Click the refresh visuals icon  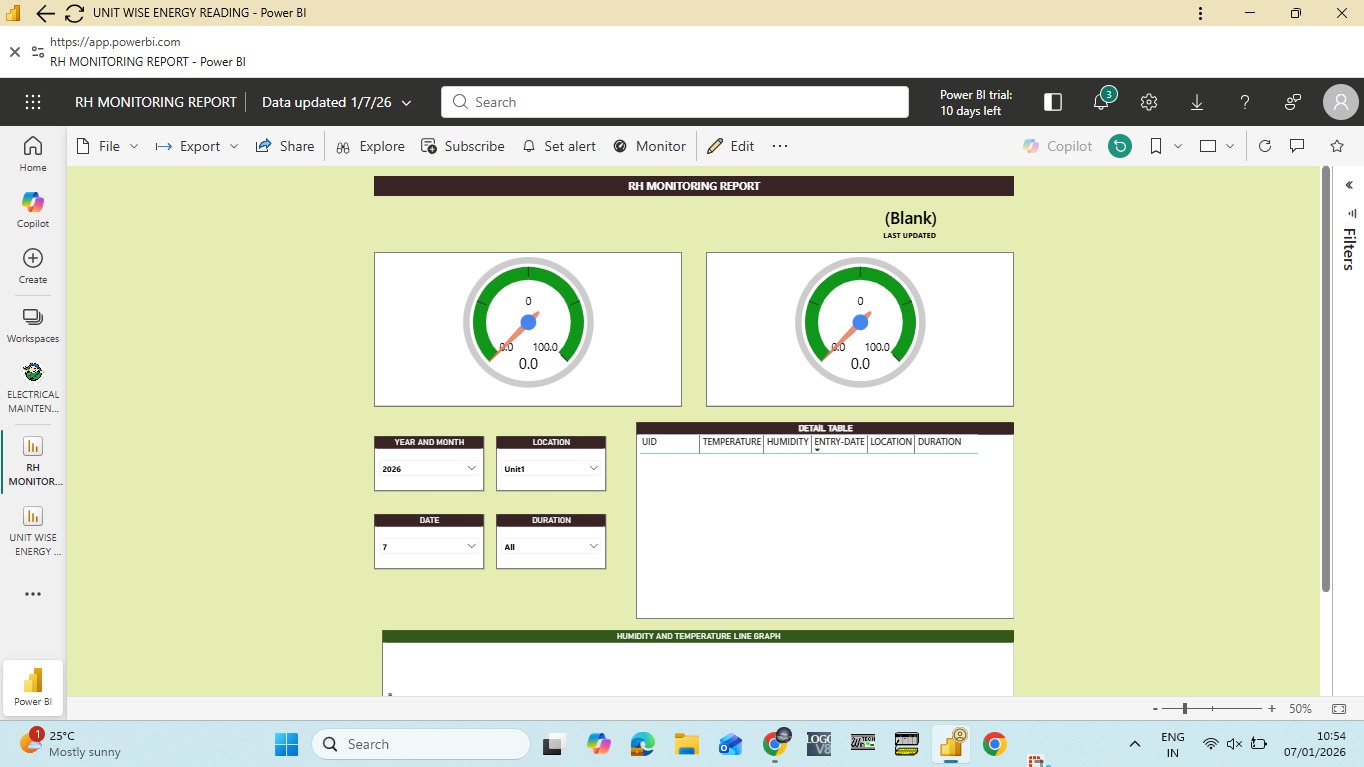coord(1265,146)
